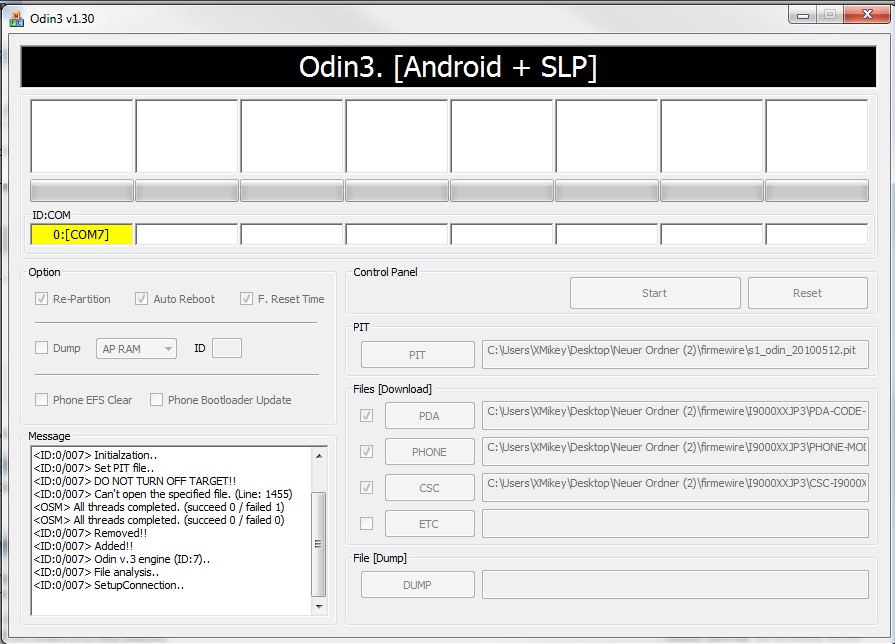Close the Odin3 window
The height and width of the screenshot is (644, 895).
point(867,15)
